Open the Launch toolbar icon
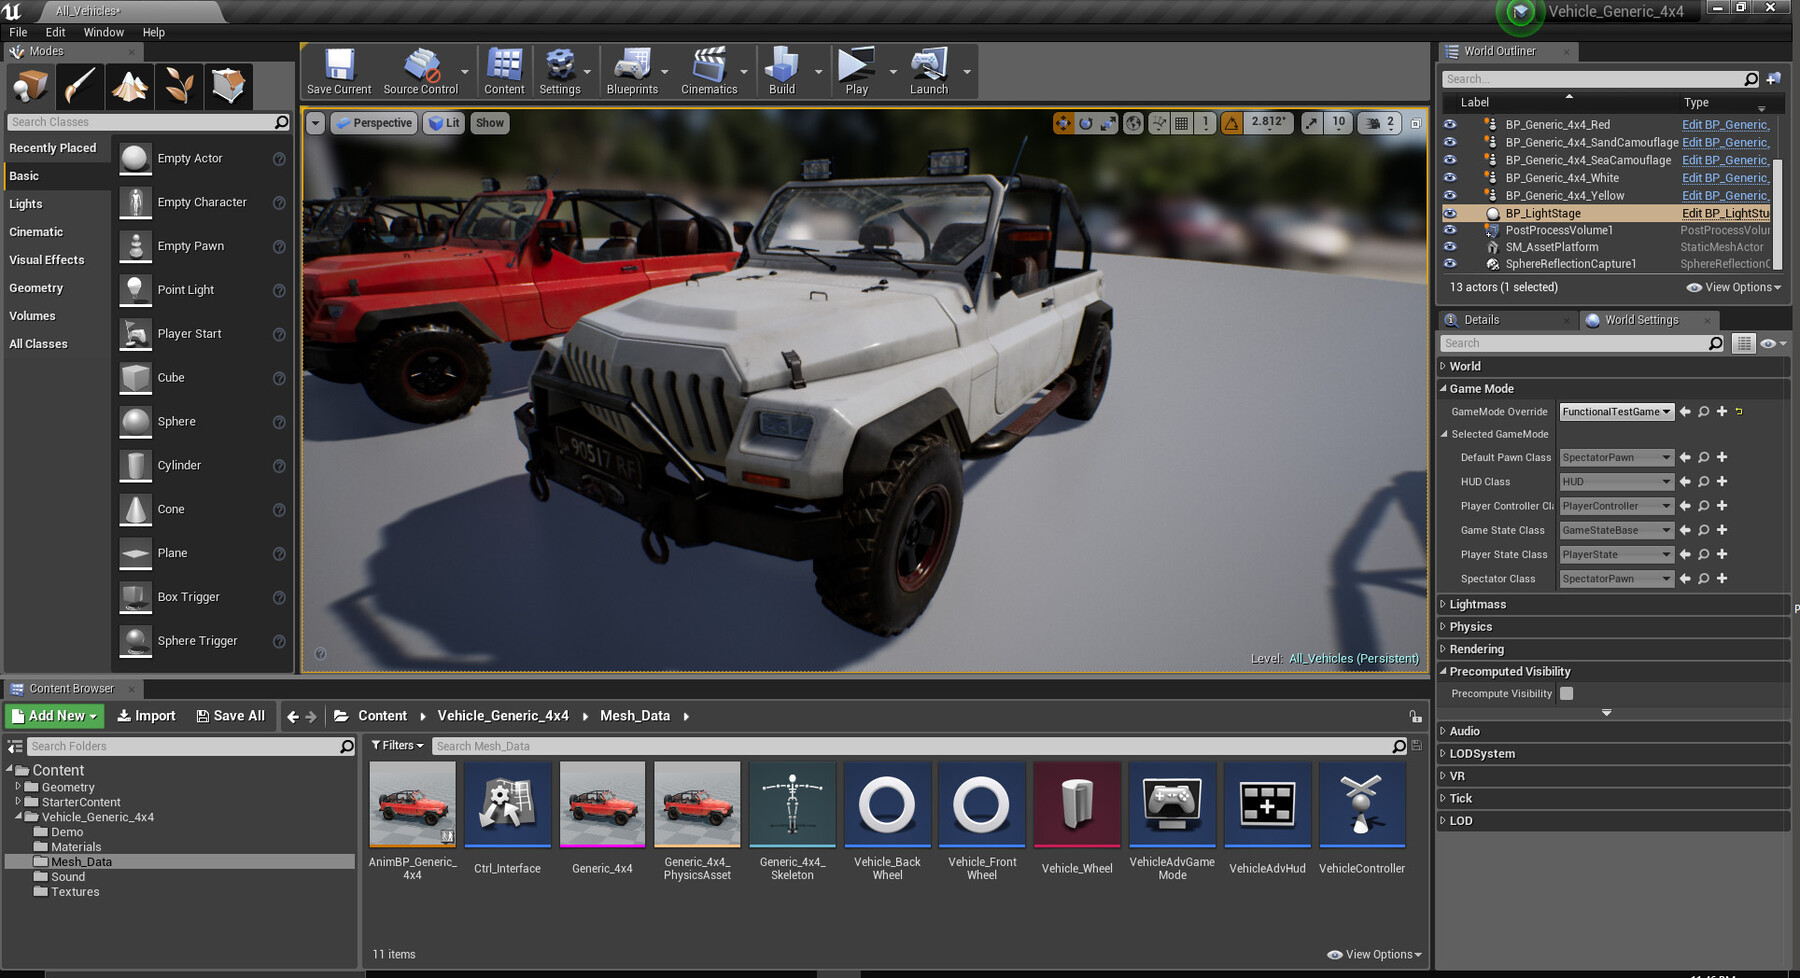Viewport: 1800px width, 978px height. 928,70
